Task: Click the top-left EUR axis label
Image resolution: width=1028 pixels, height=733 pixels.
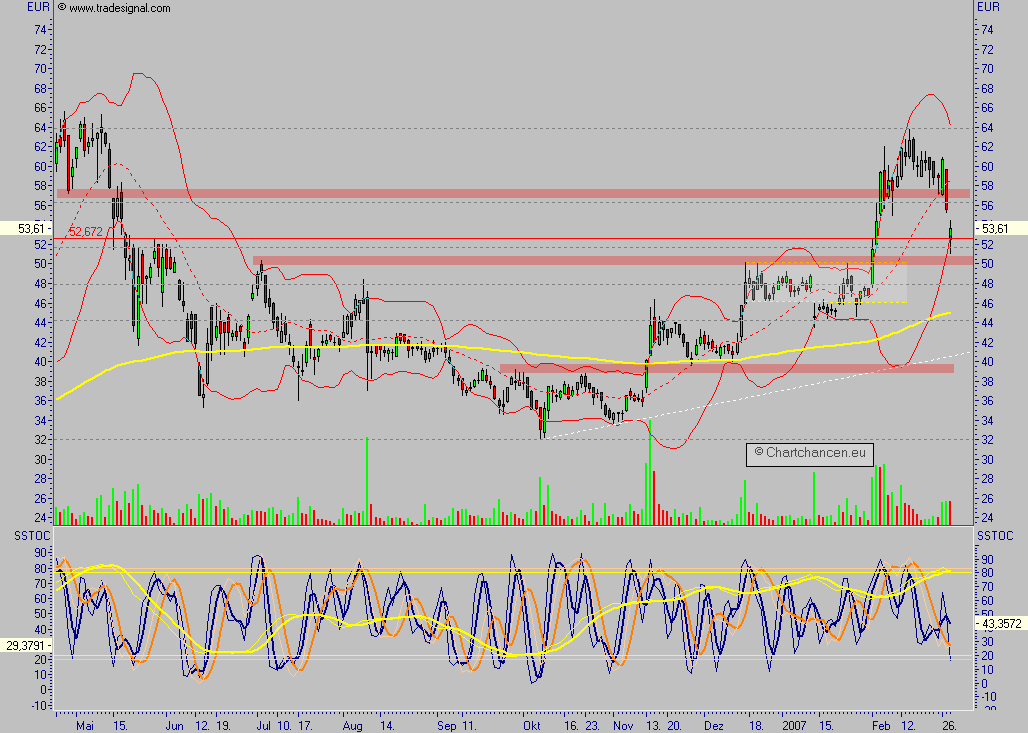Action: click(x=36, y=7)
